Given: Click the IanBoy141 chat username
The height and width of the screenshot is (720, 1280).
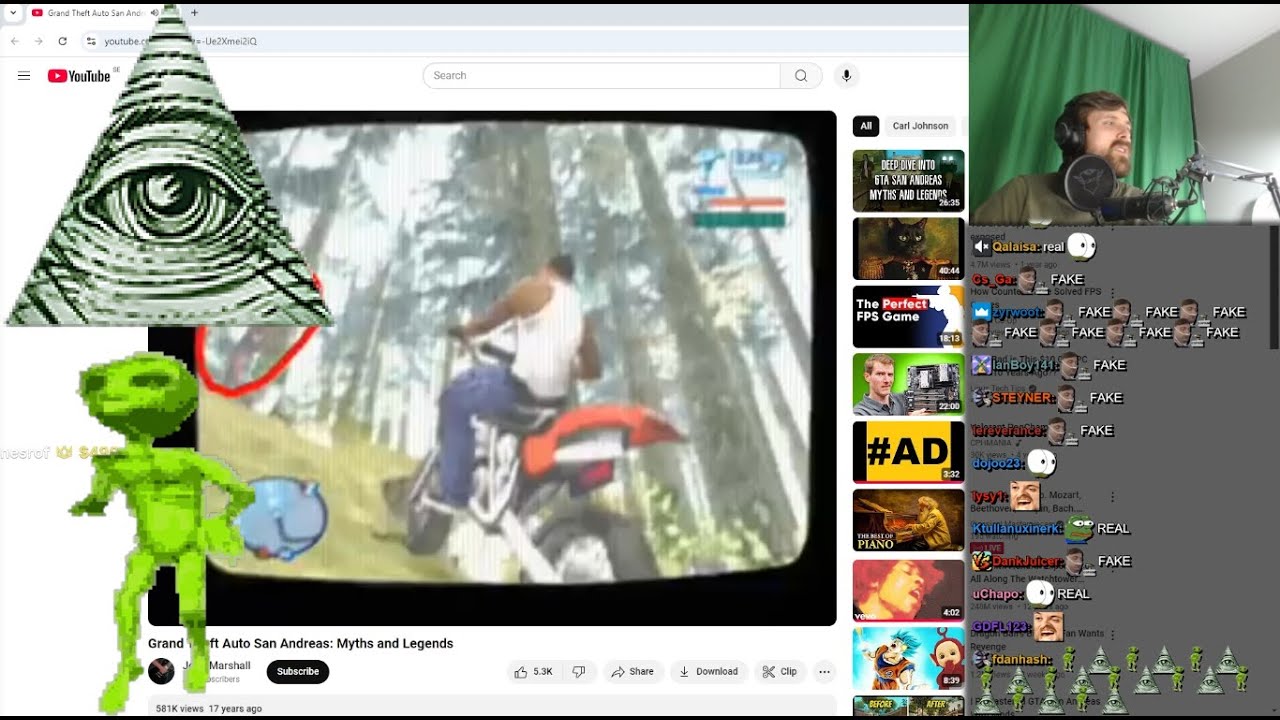Looking at the screenshot, I should pyautogui.click(x=1024, y=365).
